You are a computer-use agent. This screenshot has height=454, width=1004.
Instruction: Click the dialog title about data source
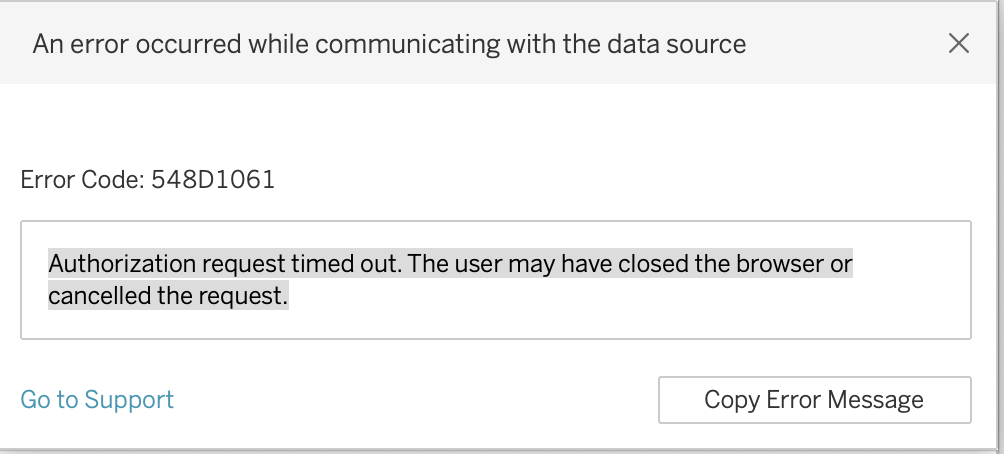pyautogui.click(x=389, y=44)
